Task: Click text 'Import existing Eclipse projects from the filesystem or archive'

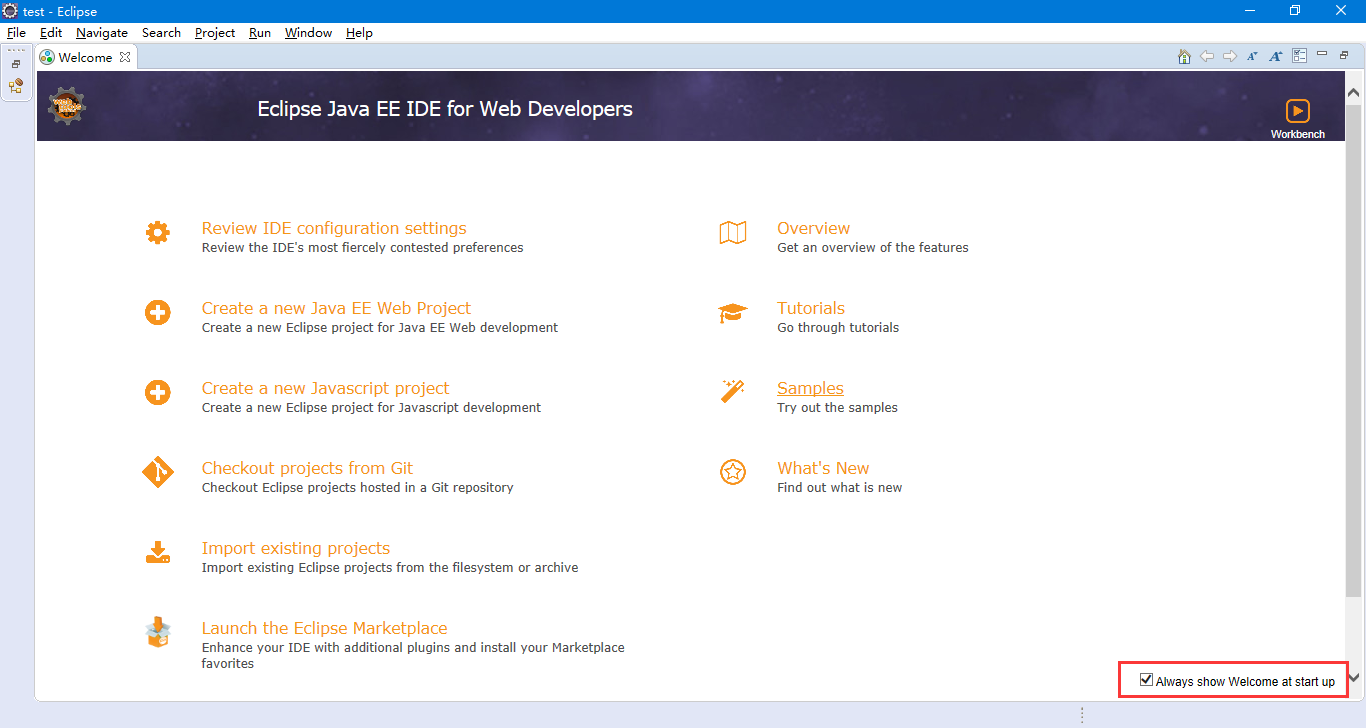Action: point(390,568)
